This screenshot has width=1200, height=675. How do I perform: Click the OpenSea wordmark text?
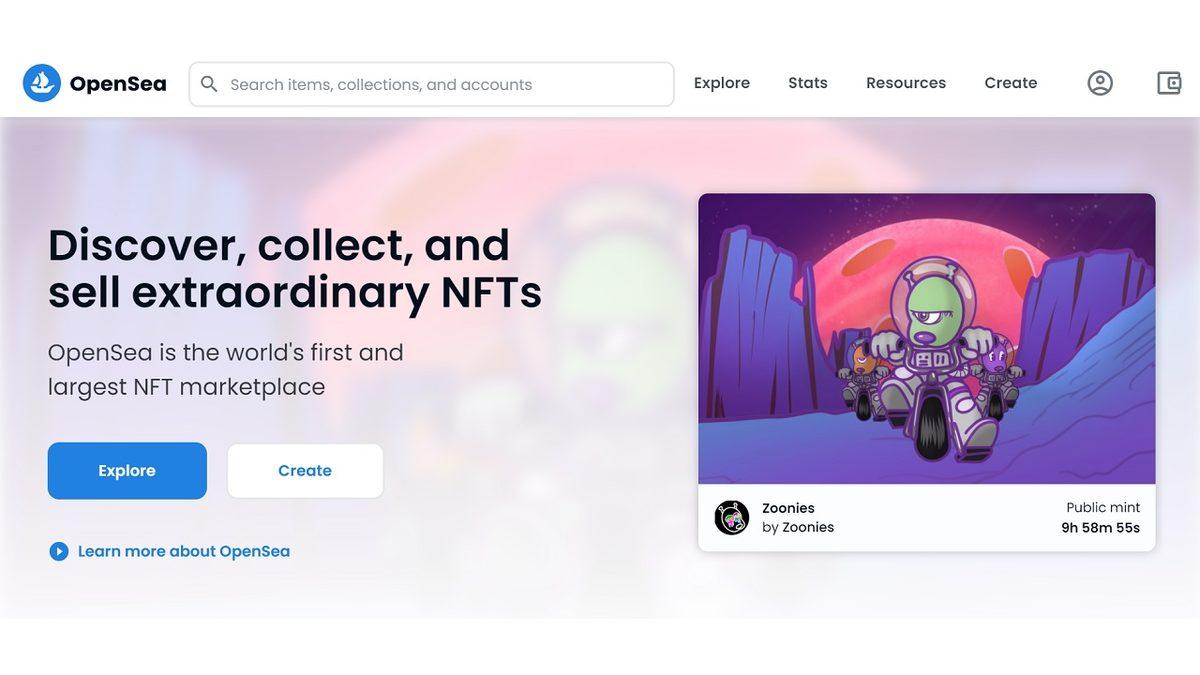[x=118, y=84]
